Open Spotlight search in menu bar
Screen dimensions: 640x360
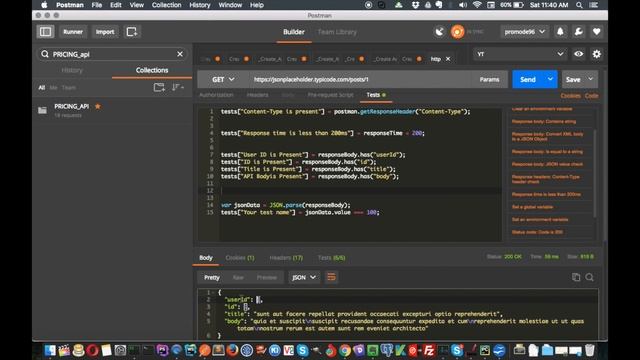coord(579,5)
